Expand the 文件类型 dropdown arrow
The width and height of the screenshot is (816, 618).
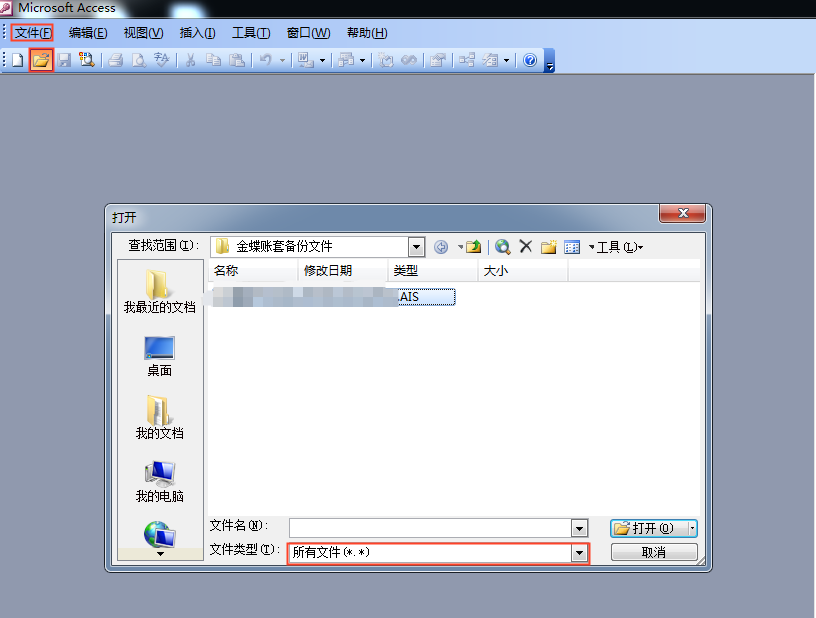[578, 553]
